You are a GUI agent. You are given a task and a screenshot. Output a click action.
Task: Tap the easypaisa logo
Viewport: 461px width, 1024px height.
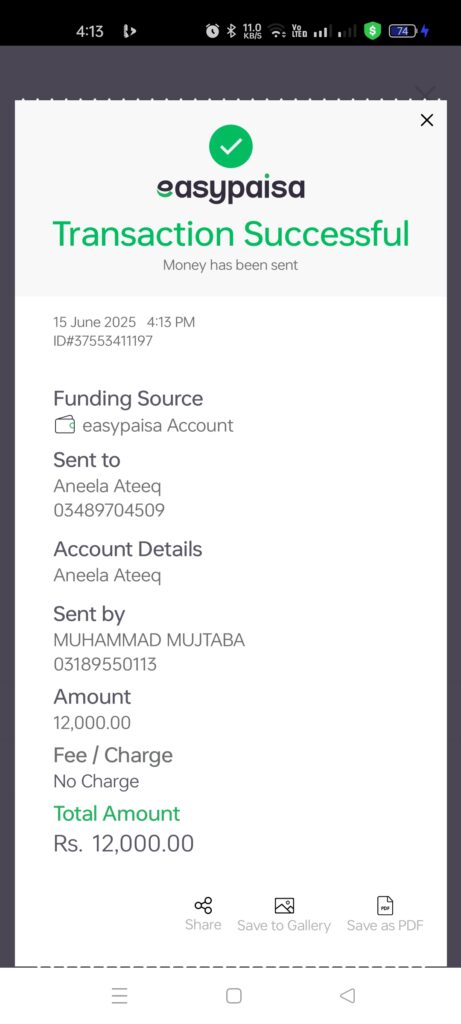pyautogui.click(x=230, y=189)
